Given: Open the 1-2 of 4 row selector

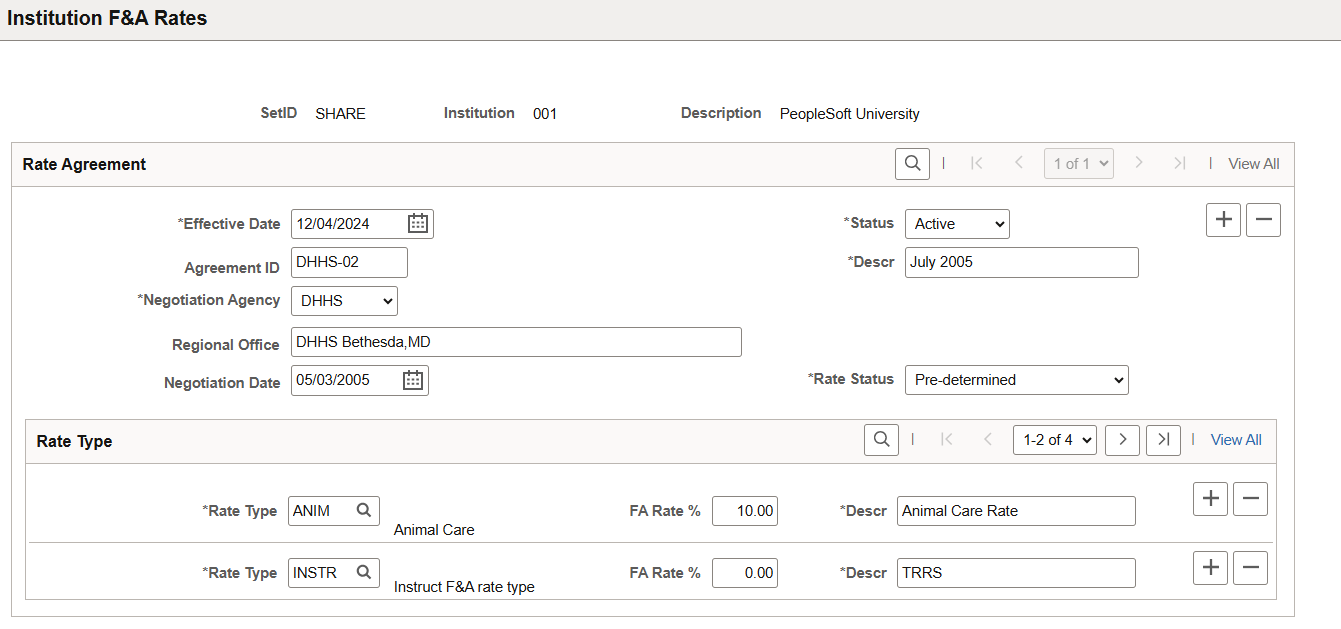Looking at the screenshot, I should click(1054, 439).
